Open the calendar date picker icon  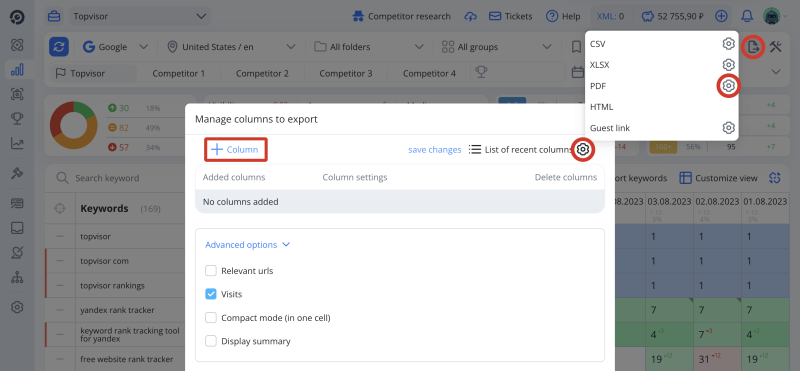click(578, 72)
